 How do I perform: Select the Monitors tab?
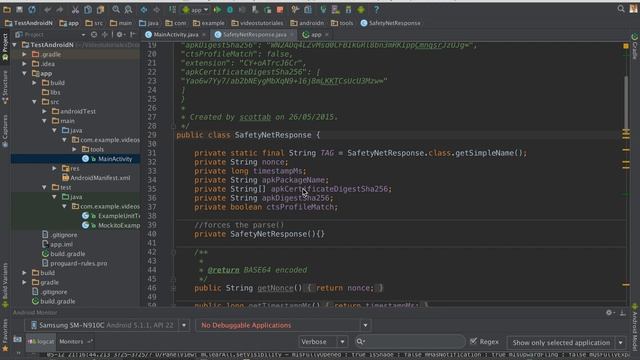[76, 342]
